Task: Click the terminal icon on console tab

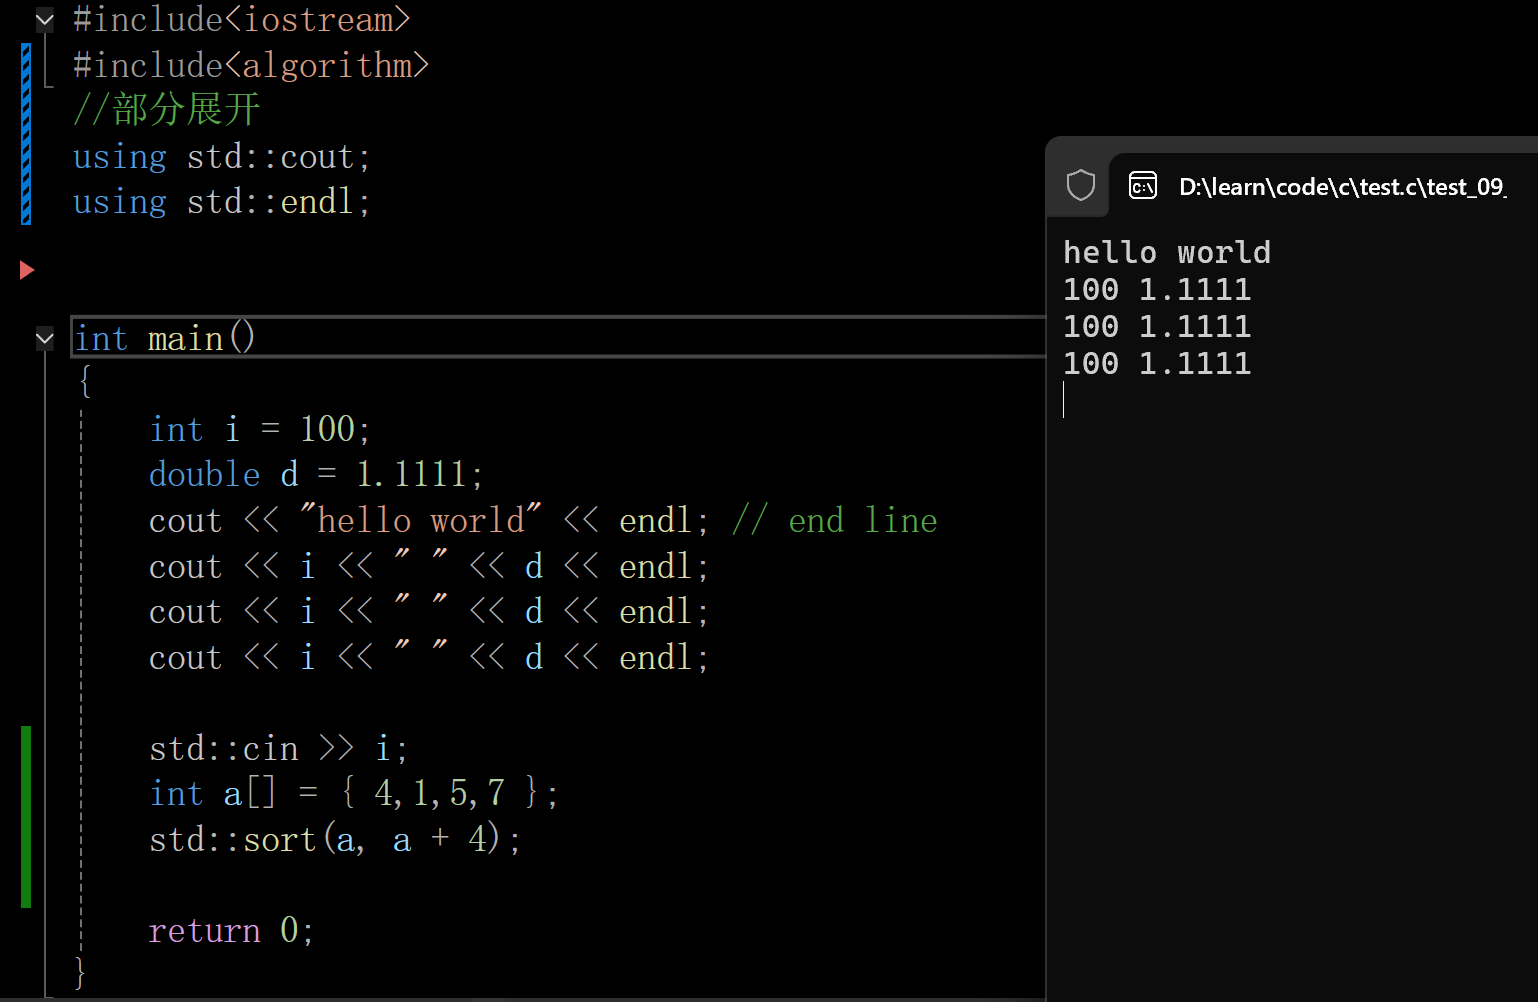Action: click(x=1143, y=185)
